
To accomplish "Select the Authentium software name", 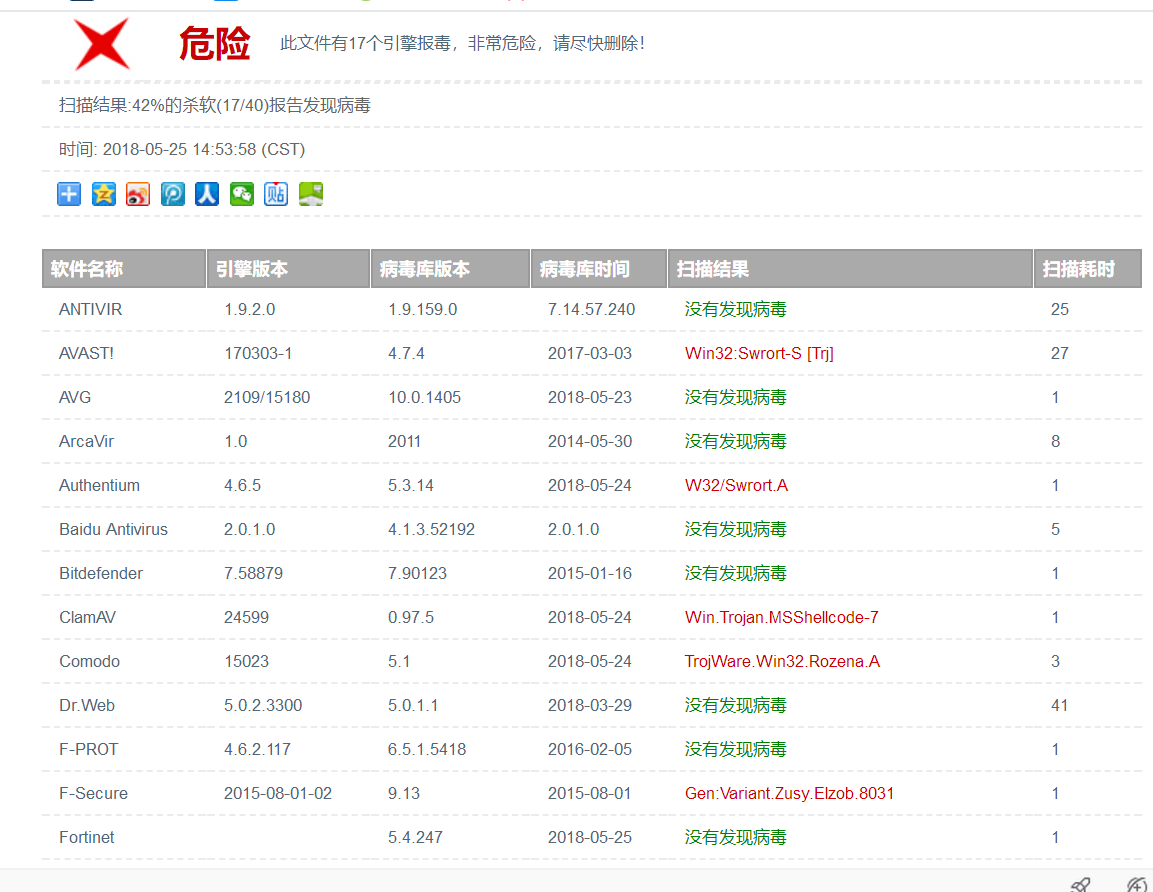I will [99, 486].
